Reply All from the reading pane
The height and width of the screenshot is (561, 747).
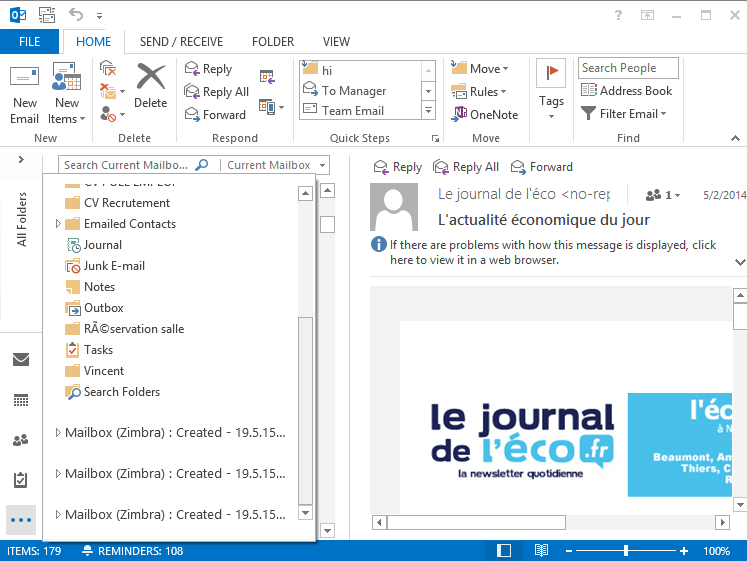pyautogui.click(x=466, y=167)
